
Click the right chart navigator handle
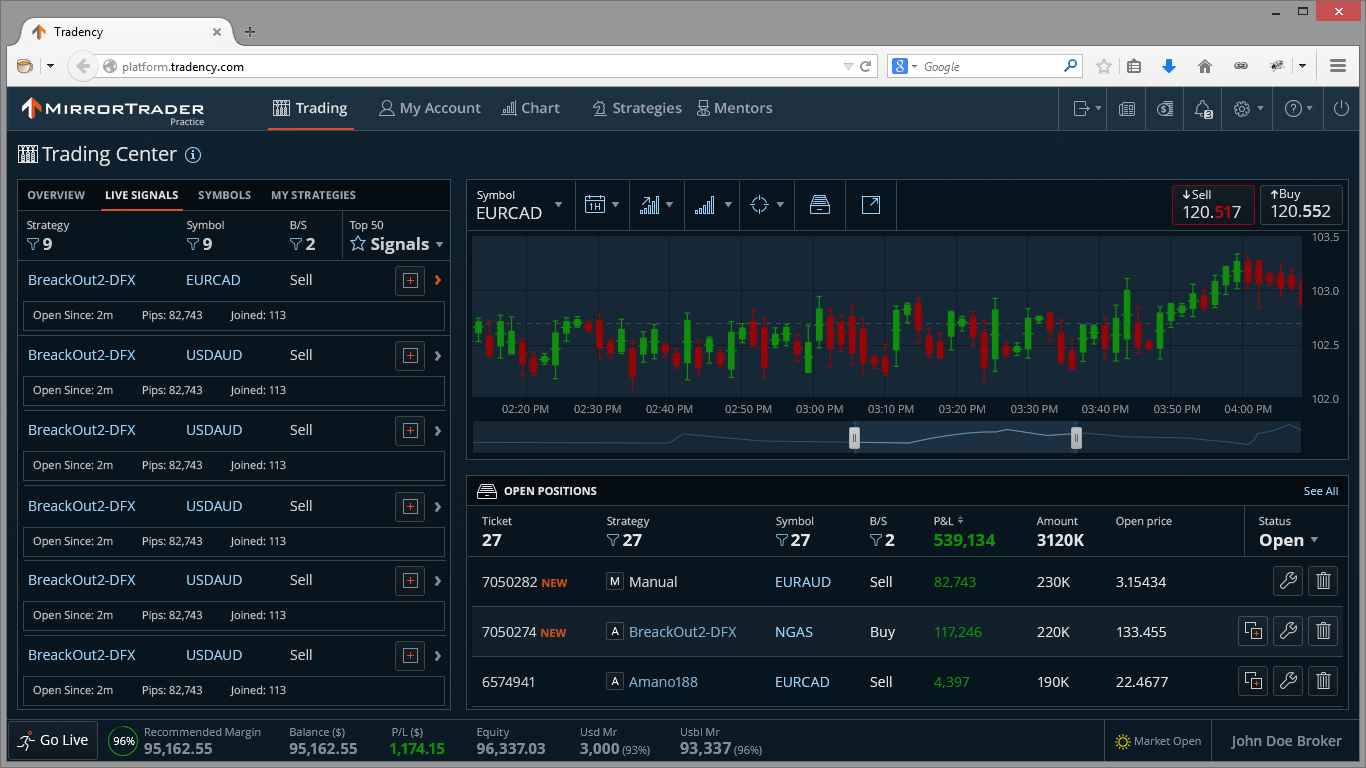[x=1076, y=437]
